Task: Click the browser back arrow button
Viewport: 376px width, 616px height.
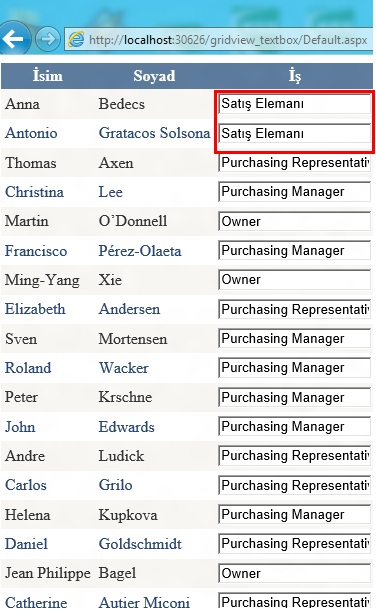Action: 14,39
